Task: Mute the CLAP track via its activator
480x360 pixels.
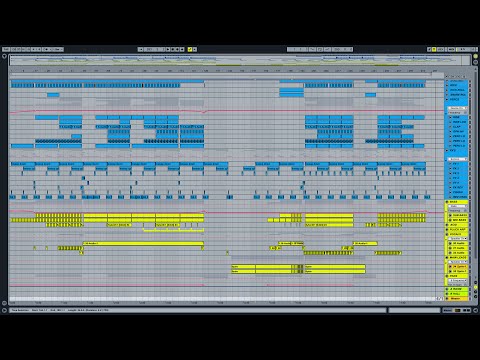Action: 470,127
